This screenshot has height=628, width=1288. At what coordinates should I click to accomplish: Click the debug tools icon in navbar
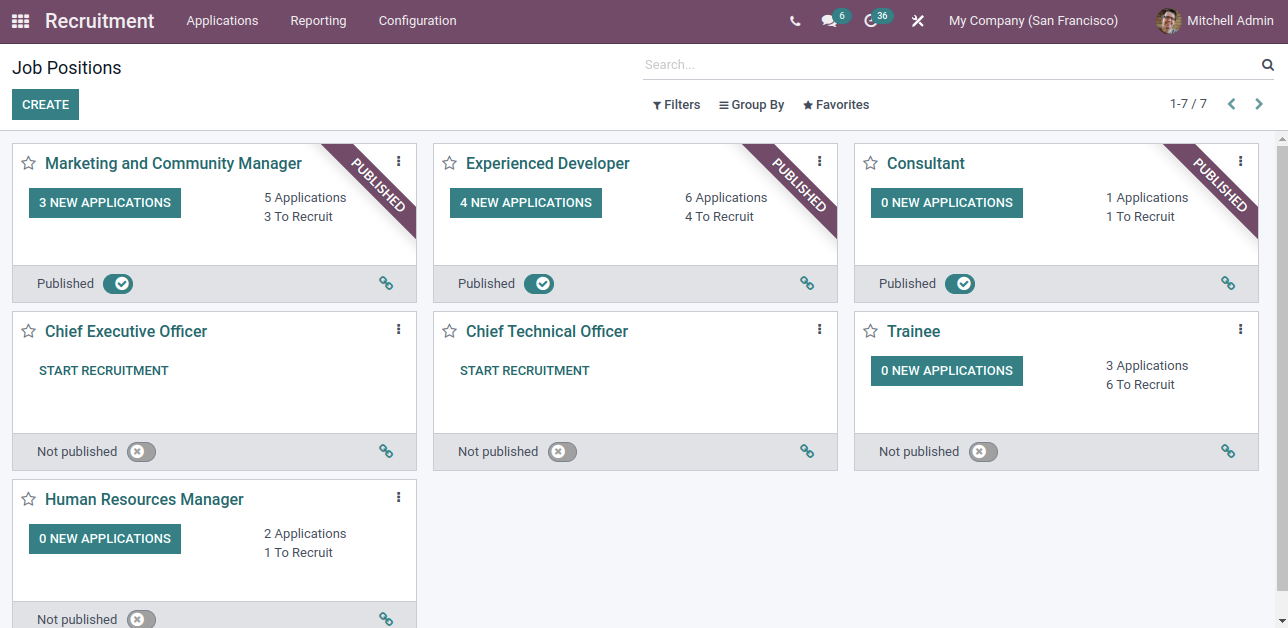917,21
